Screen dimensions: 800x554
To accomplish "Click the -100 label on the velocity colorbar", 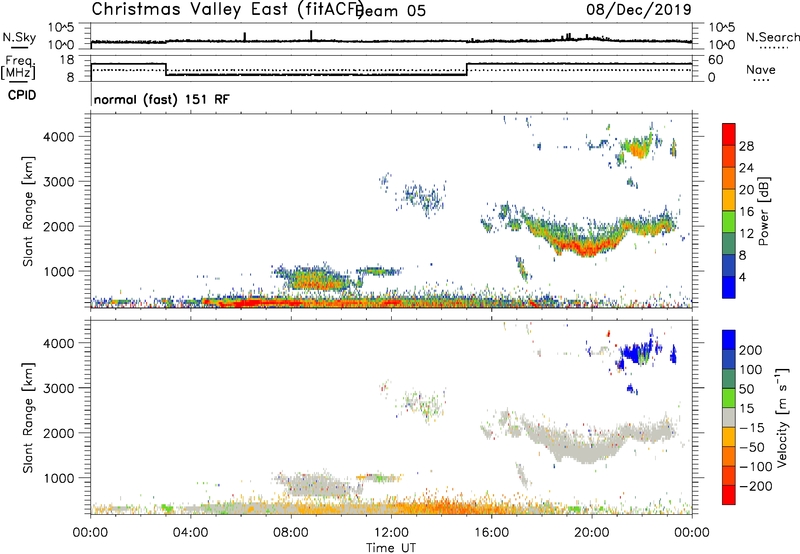I will coord(756,467).
